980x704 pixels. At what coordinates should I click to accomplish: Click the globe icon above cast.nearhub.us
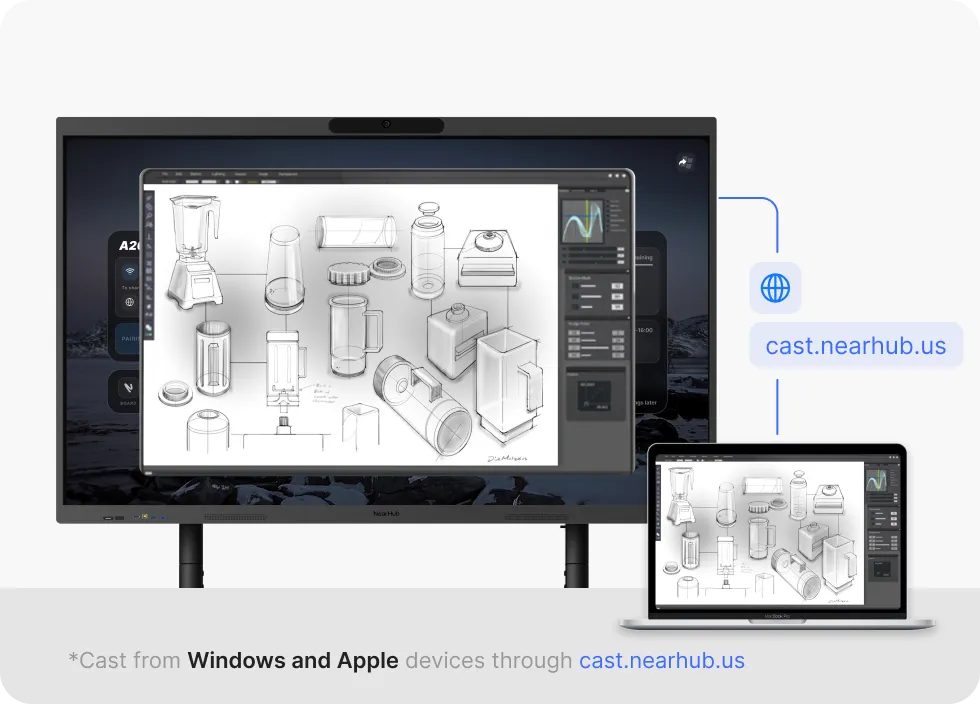[x=775, y=287]
